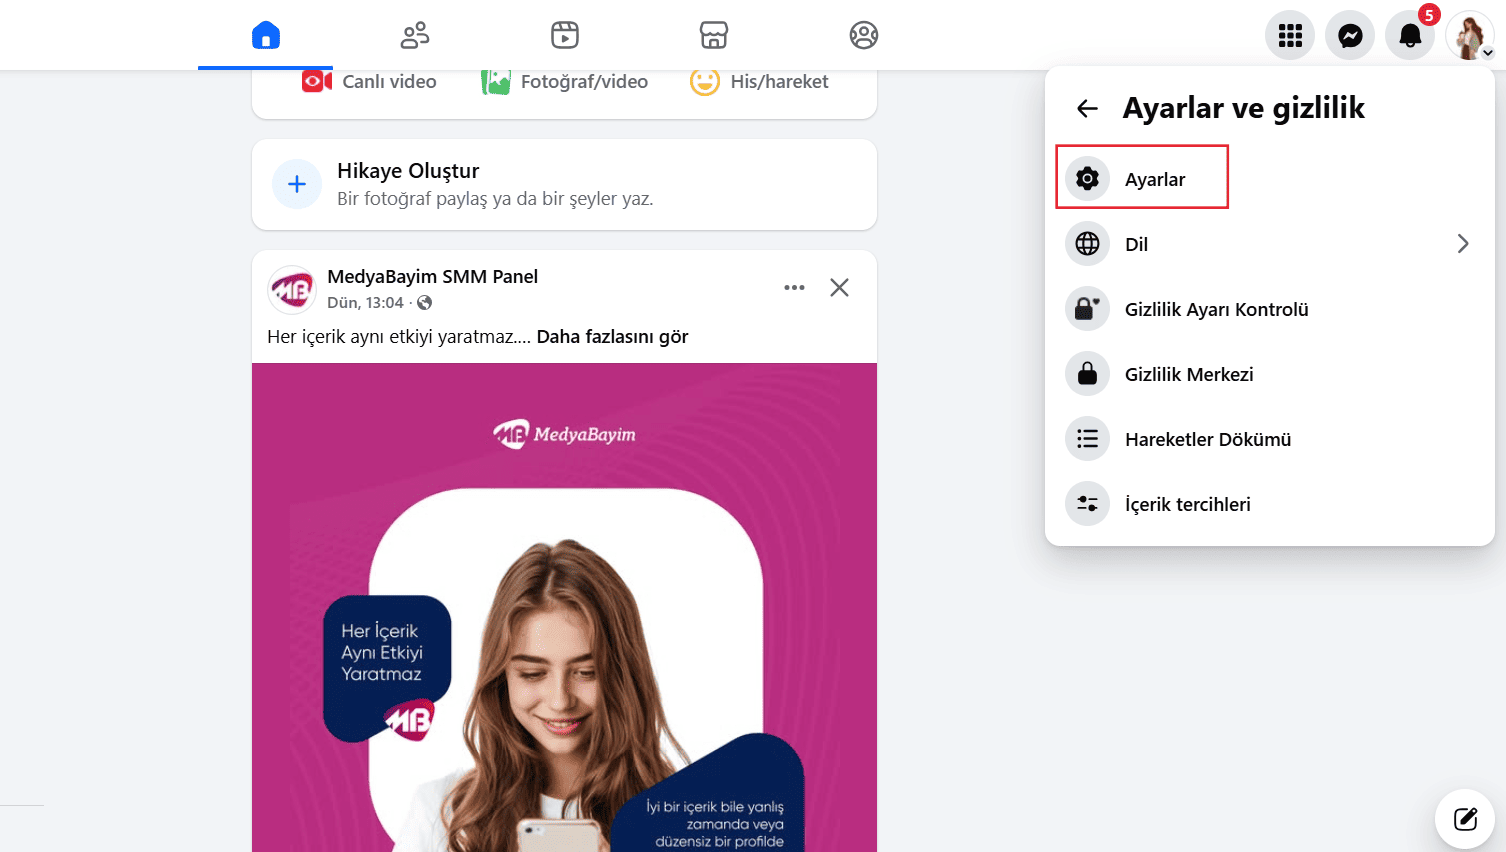Viewport: 1506px width, 852px height.
Task: Open Messenger from the top bar
Action: click(x=1350, y=35)
